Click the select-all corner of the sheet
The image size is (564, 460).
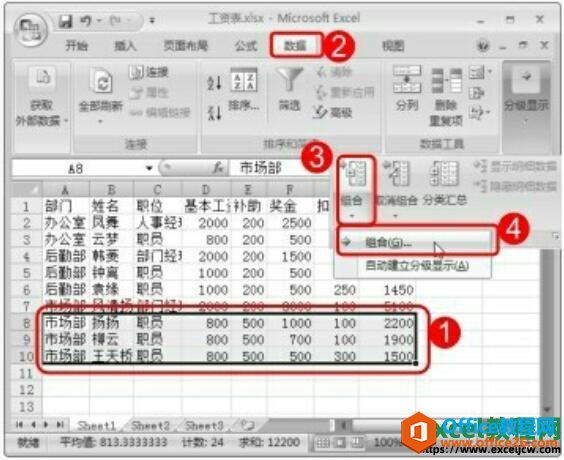27,190
